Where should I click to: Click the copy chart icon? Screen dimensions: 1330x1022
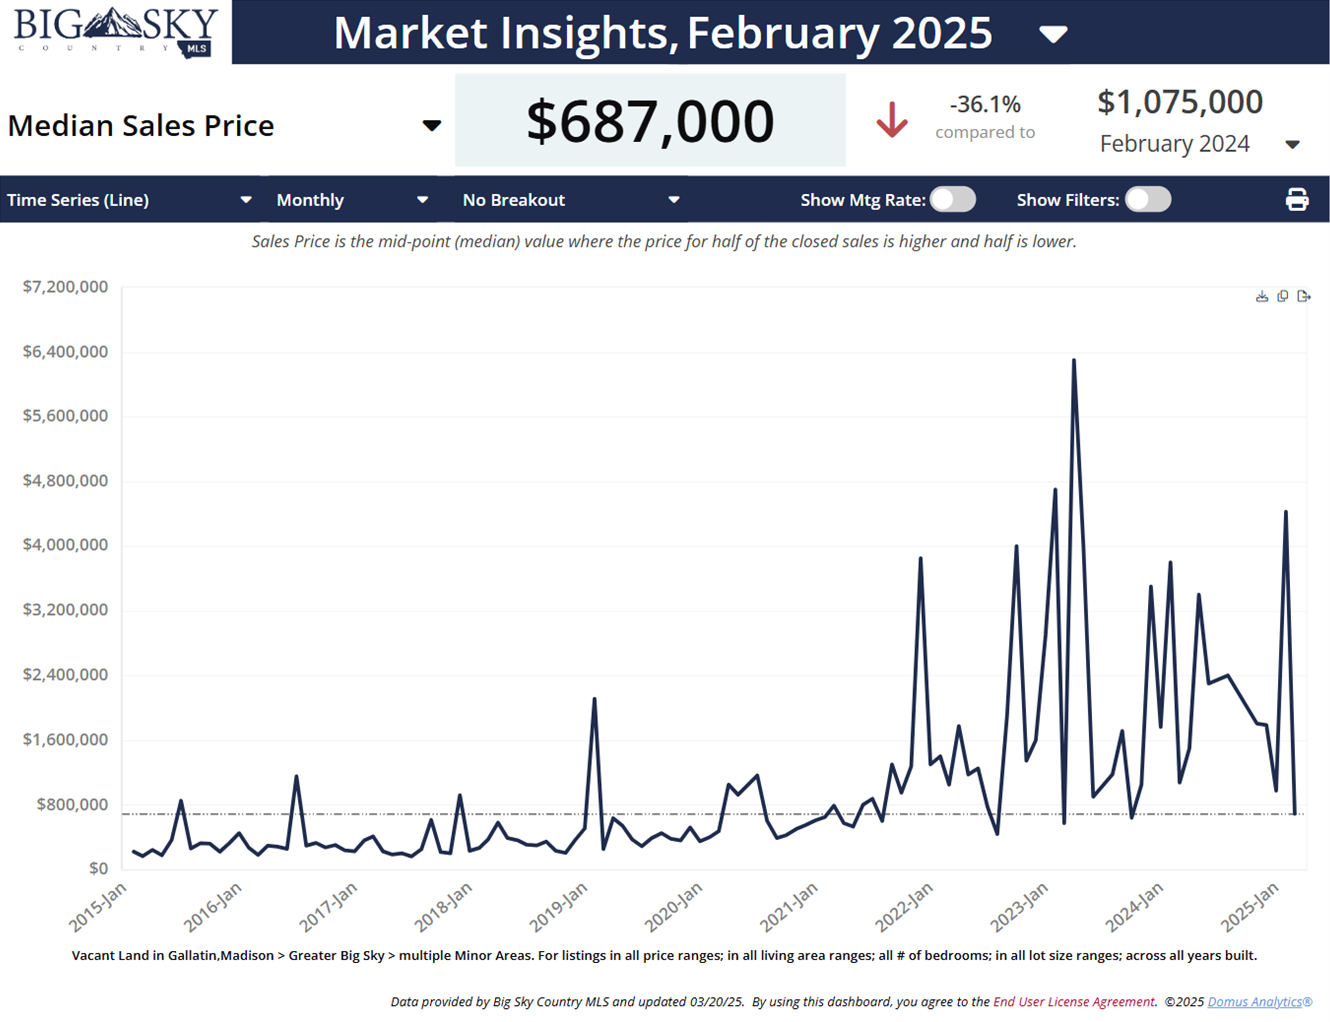tap(1283, 296)
